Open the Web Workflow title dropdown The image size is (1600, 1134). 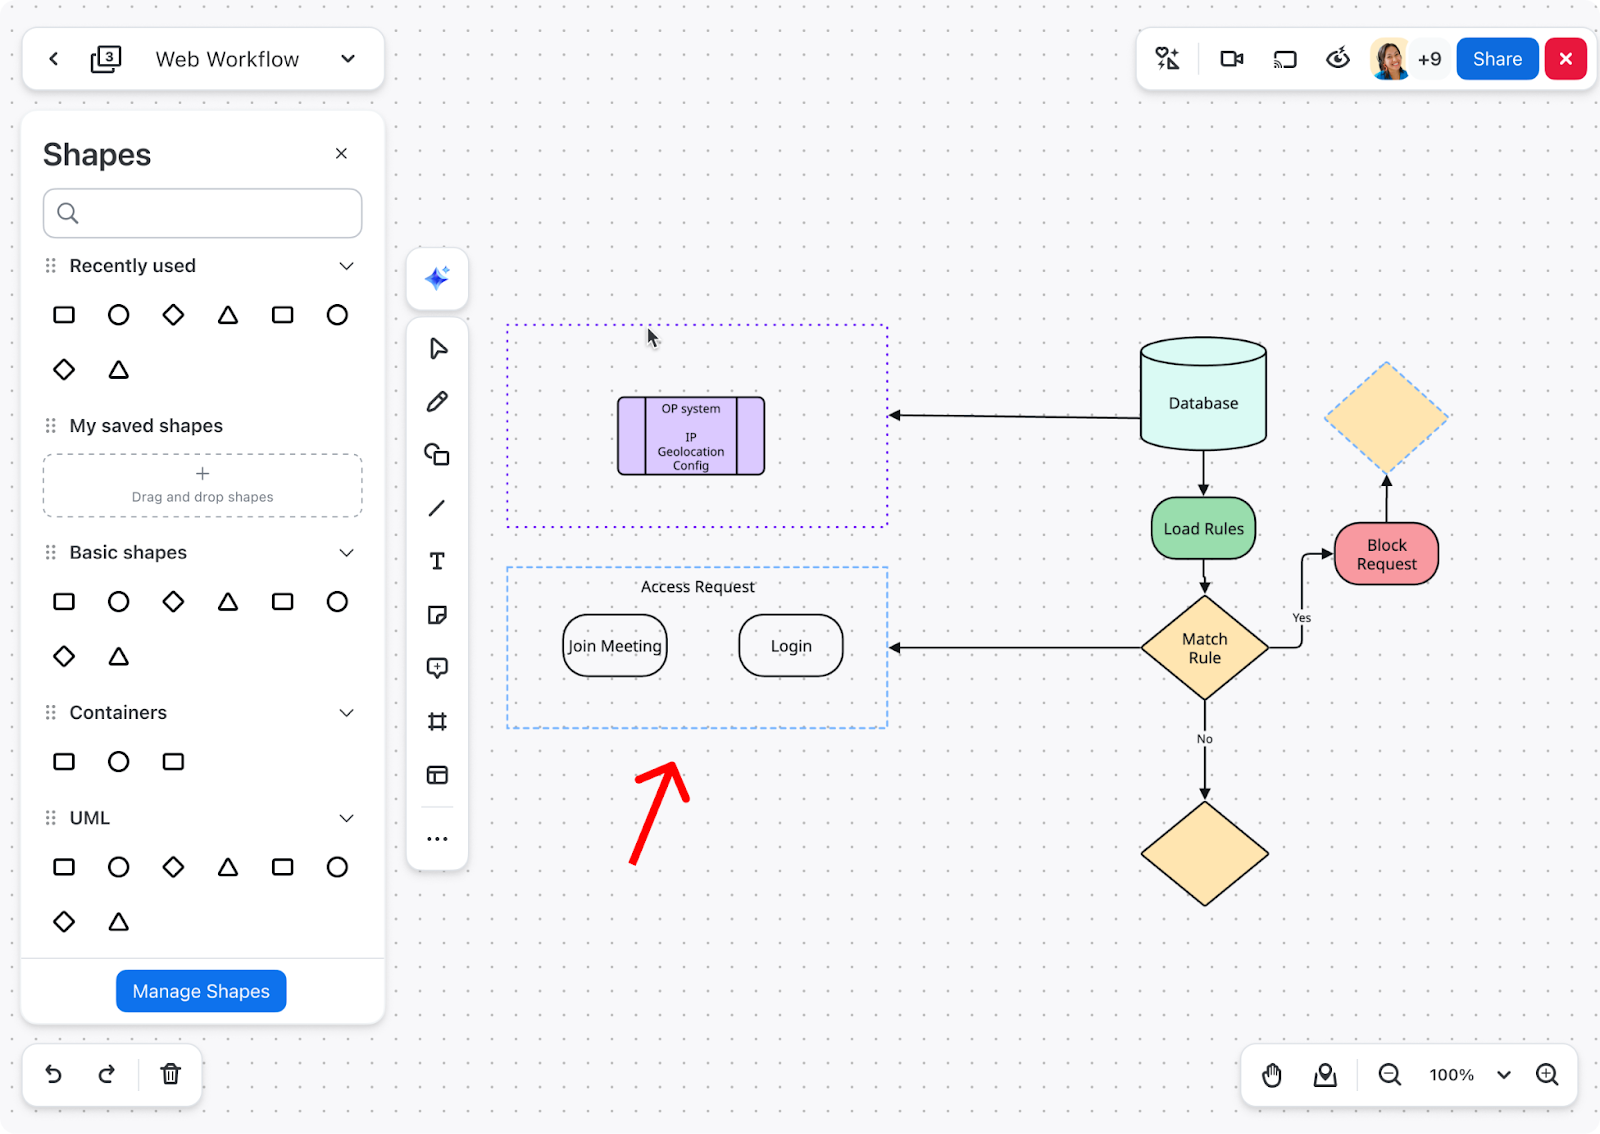[348, 59]
